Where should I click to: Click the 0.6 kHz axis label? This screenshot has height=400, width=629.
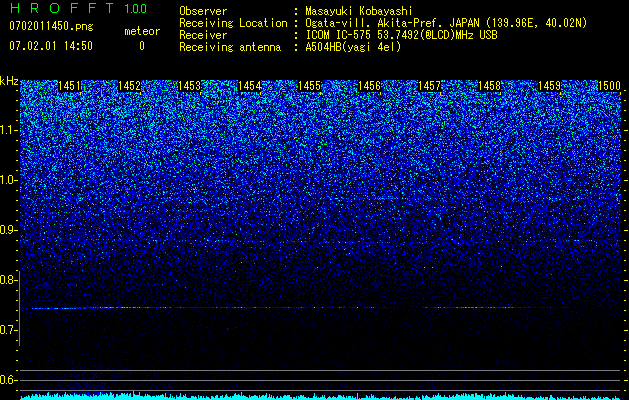9,380
